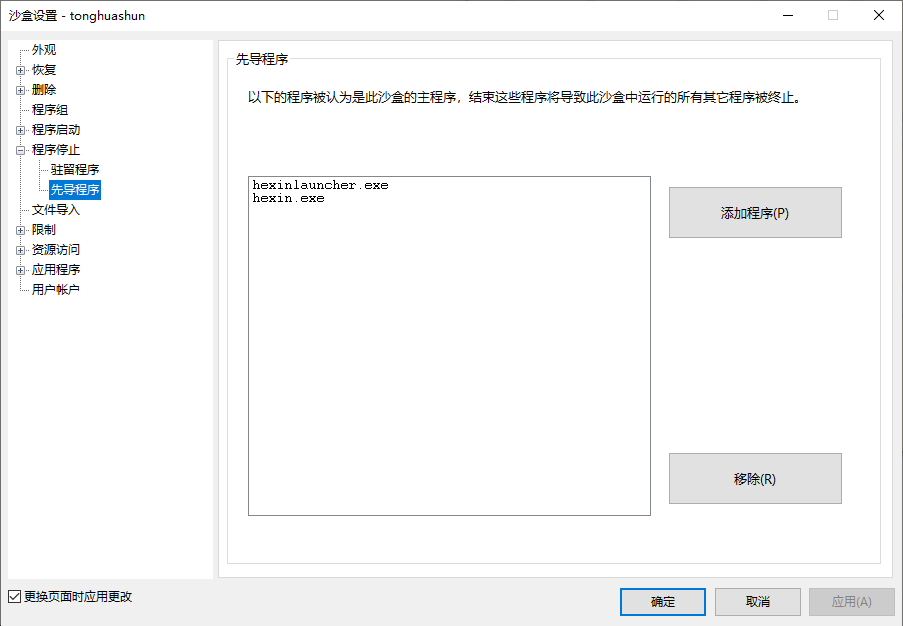Minimize the 沙盒设置 window

(788, 16)
